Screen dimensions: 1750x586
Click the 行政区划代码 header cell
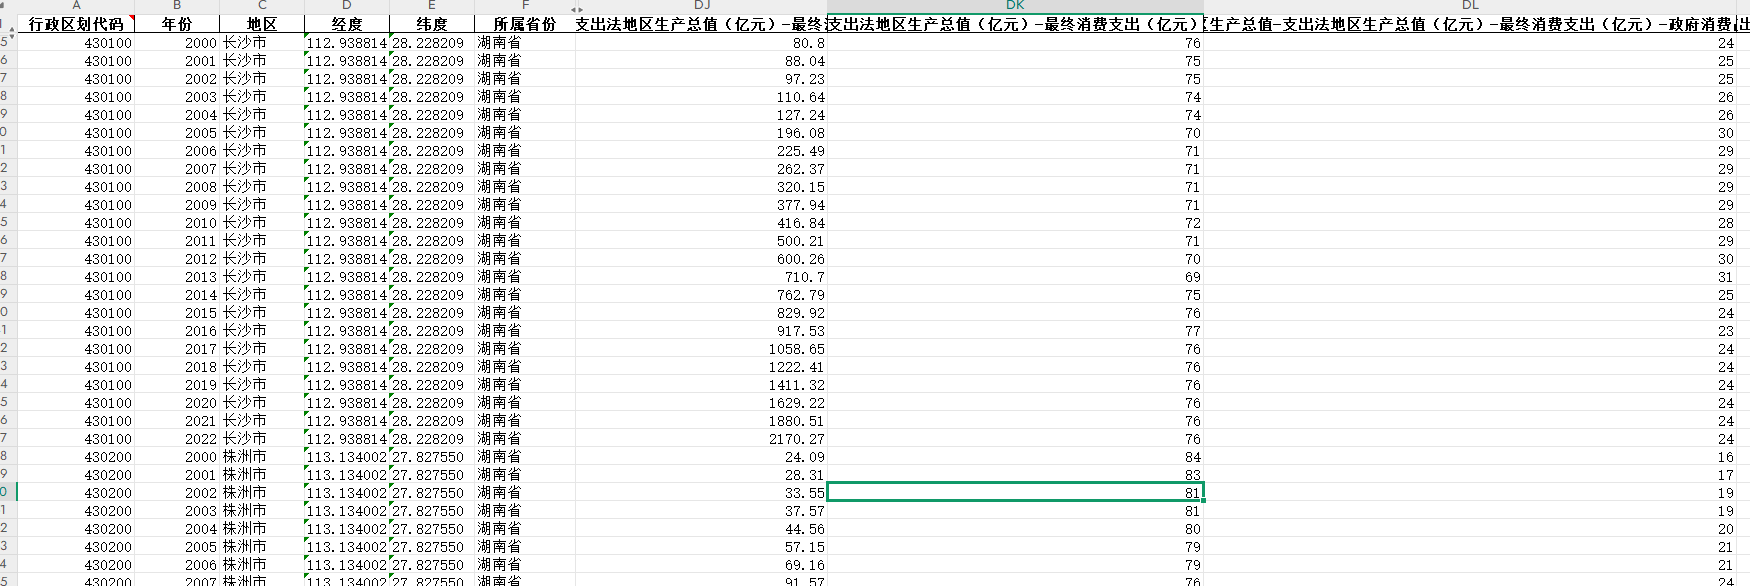coord(76,24)
